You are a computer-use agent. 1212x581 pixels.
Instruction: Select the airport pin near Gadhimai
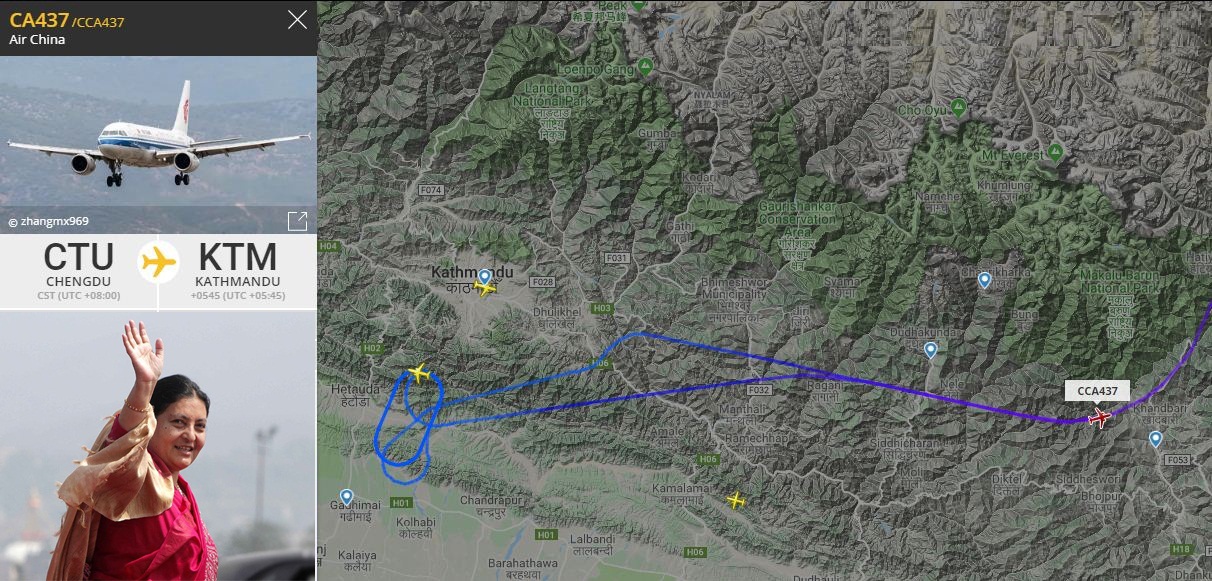(x=347, y=497)
